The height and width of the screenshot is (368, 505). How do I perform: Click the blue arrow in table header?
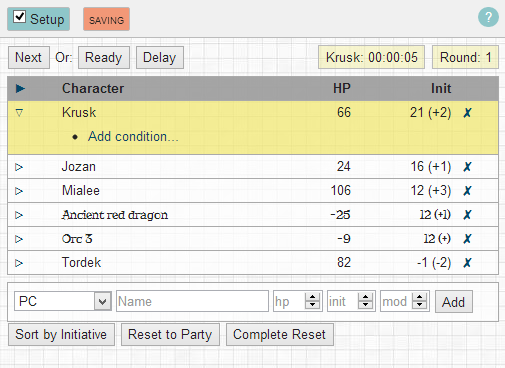(20, 88)
